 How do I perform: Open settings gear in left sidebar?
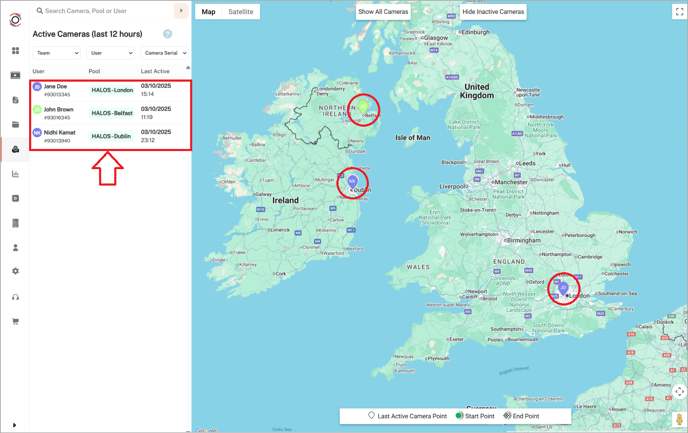point(15,271)
